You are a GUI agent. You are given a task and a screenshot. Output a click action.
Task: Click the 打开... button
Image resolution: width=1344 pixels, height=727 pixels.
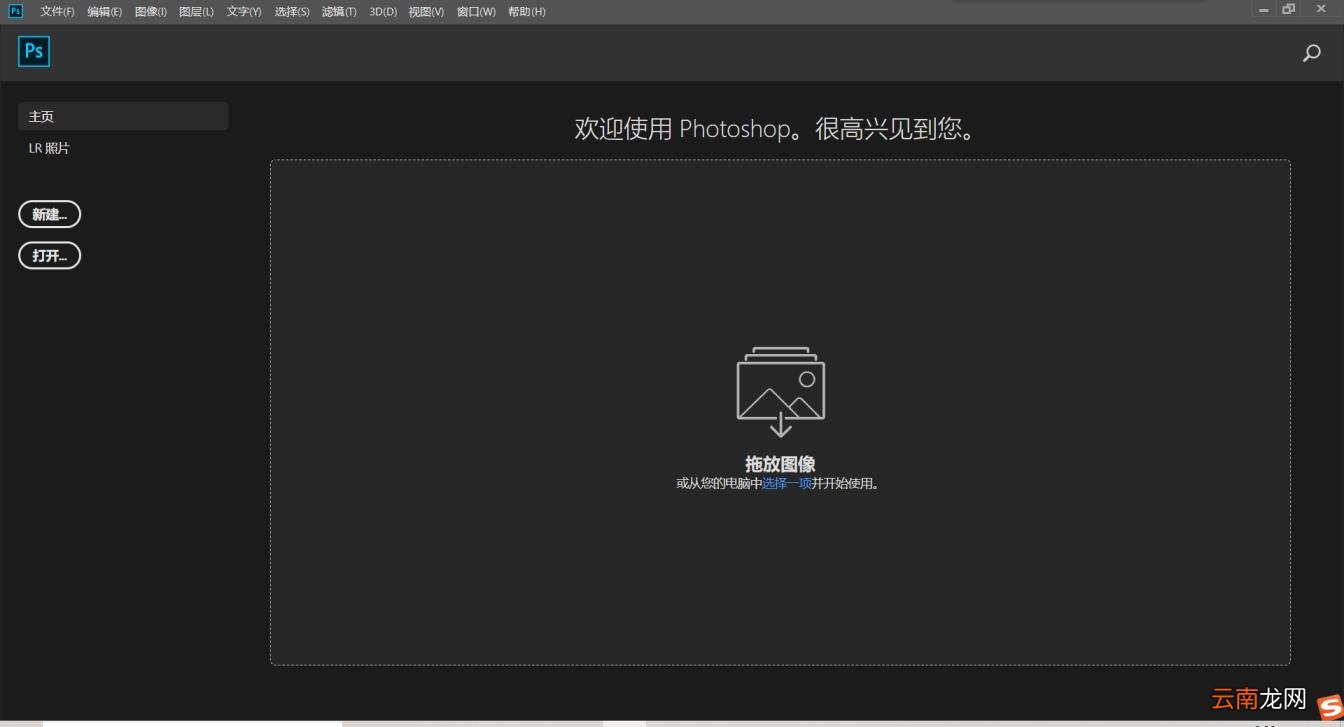(x=50, y=256)
